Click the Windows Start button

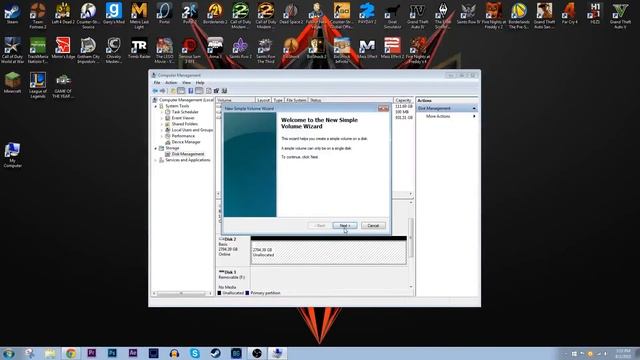9,353
